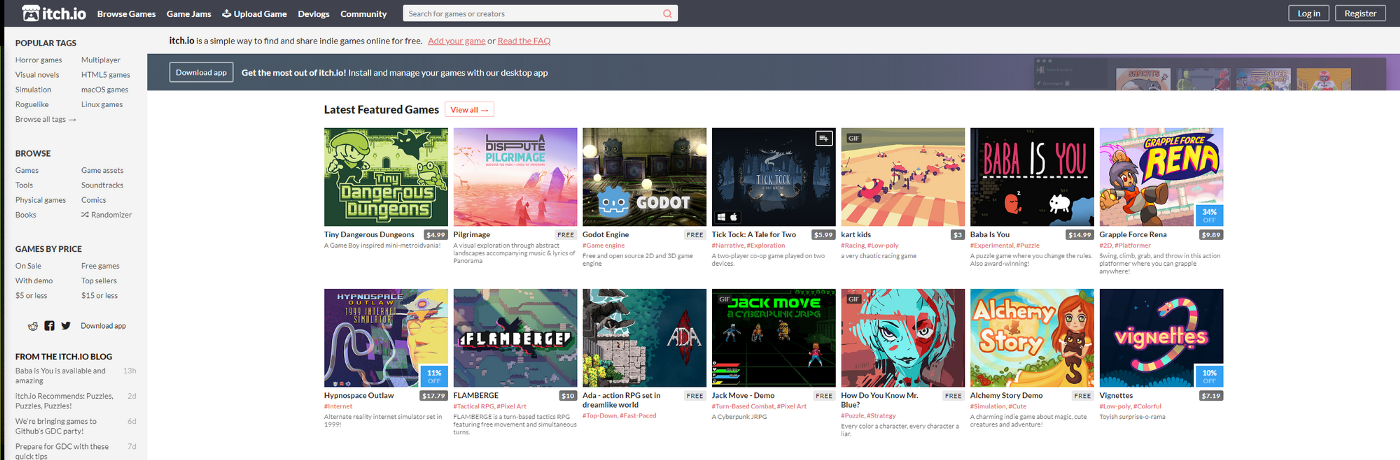Click GIF badge on kart kids

(x=854, y=139)
